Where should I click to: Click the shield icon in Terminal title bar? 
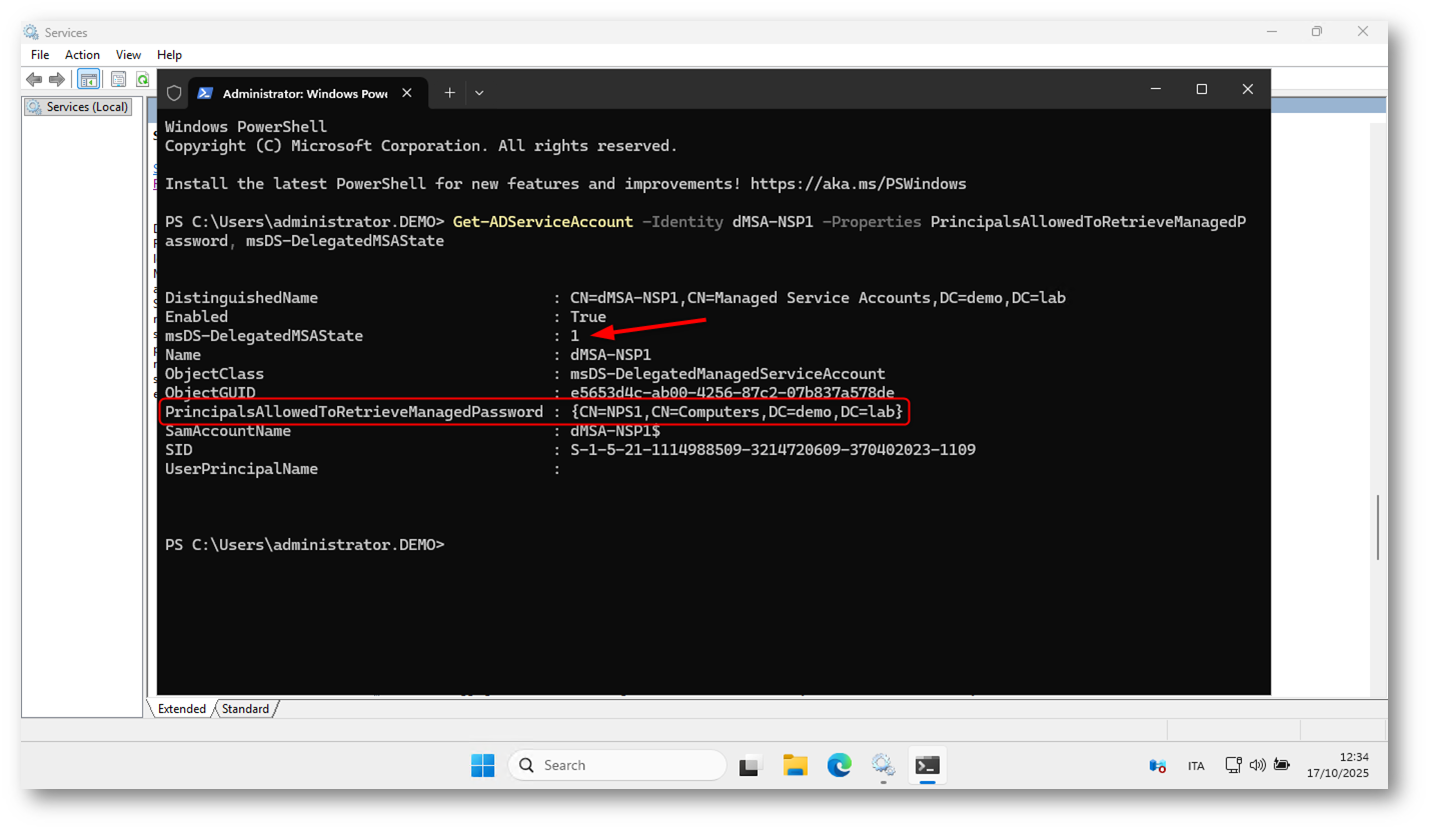174,92
